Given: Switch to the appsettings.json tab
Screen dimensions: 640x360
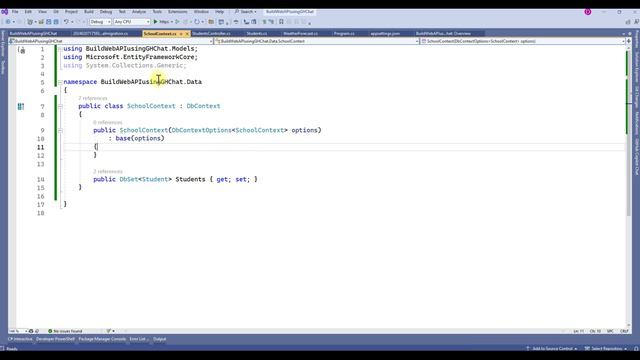Looking at the screenshot, I should (x=385, y=33).
